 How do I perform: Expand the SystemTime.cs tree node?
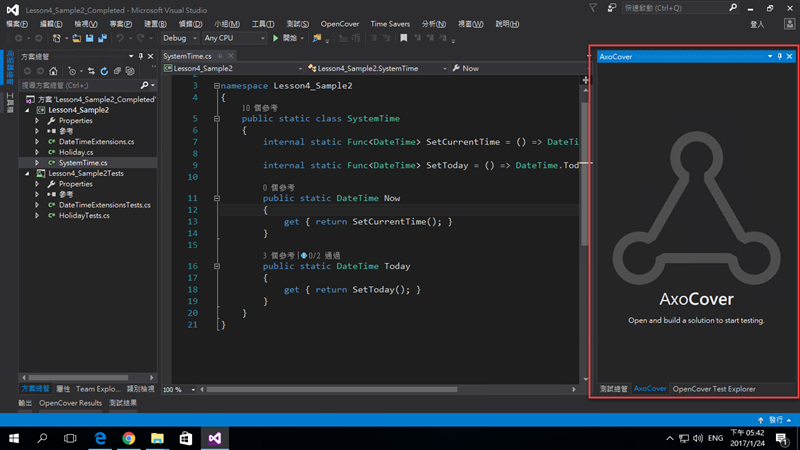click(37, 163)
